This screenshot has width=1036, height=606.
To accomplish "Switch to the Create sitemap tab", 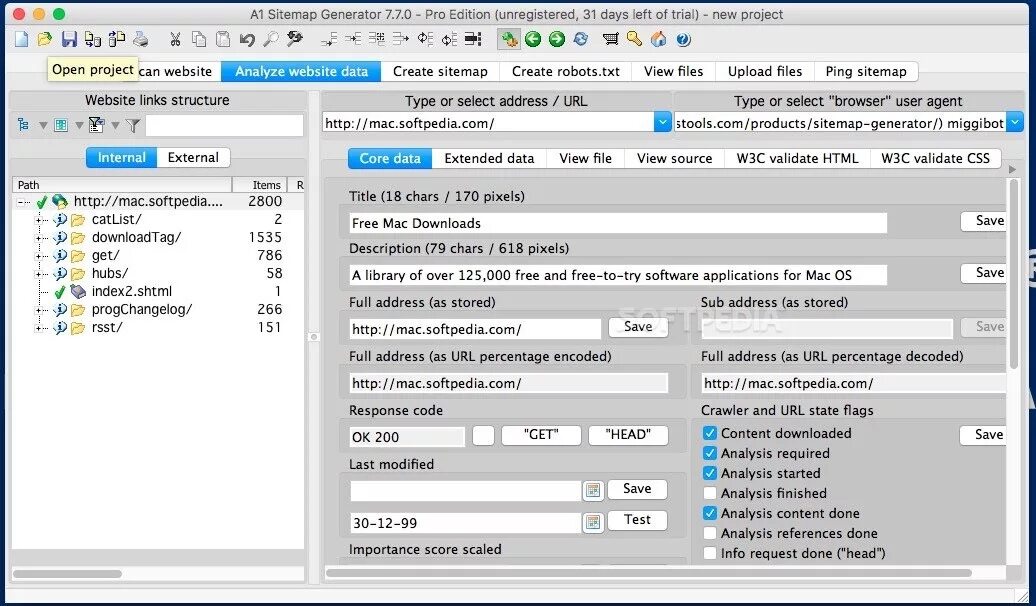I will (x=440, y=71).
